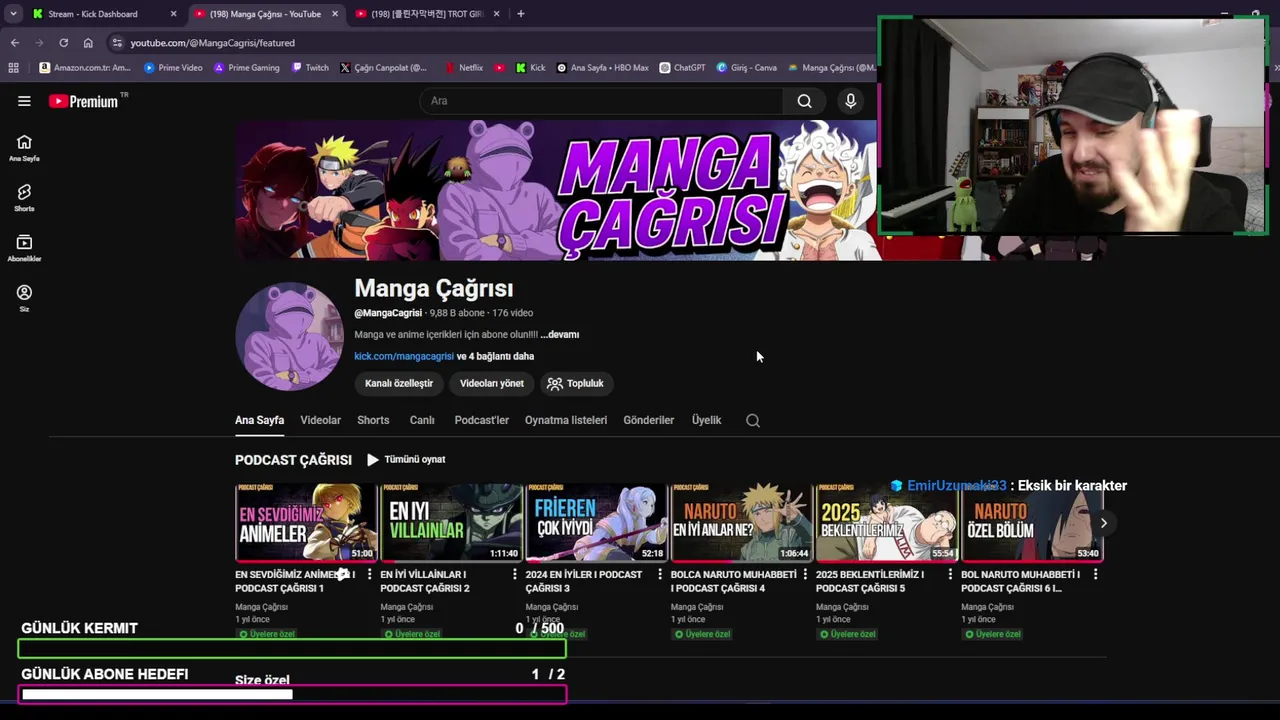Open Amazon.com.tr bookmark
This screenshot has height=720, width=1280.
click(85, 68)
